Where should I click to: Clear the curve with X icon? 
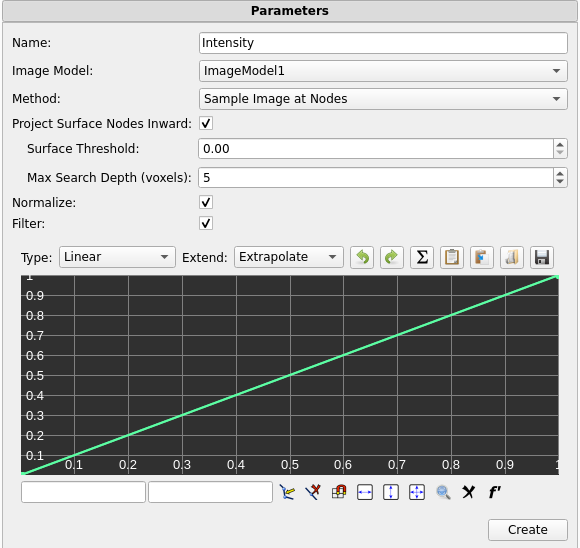pyautogui.click(x=468, y=492)
